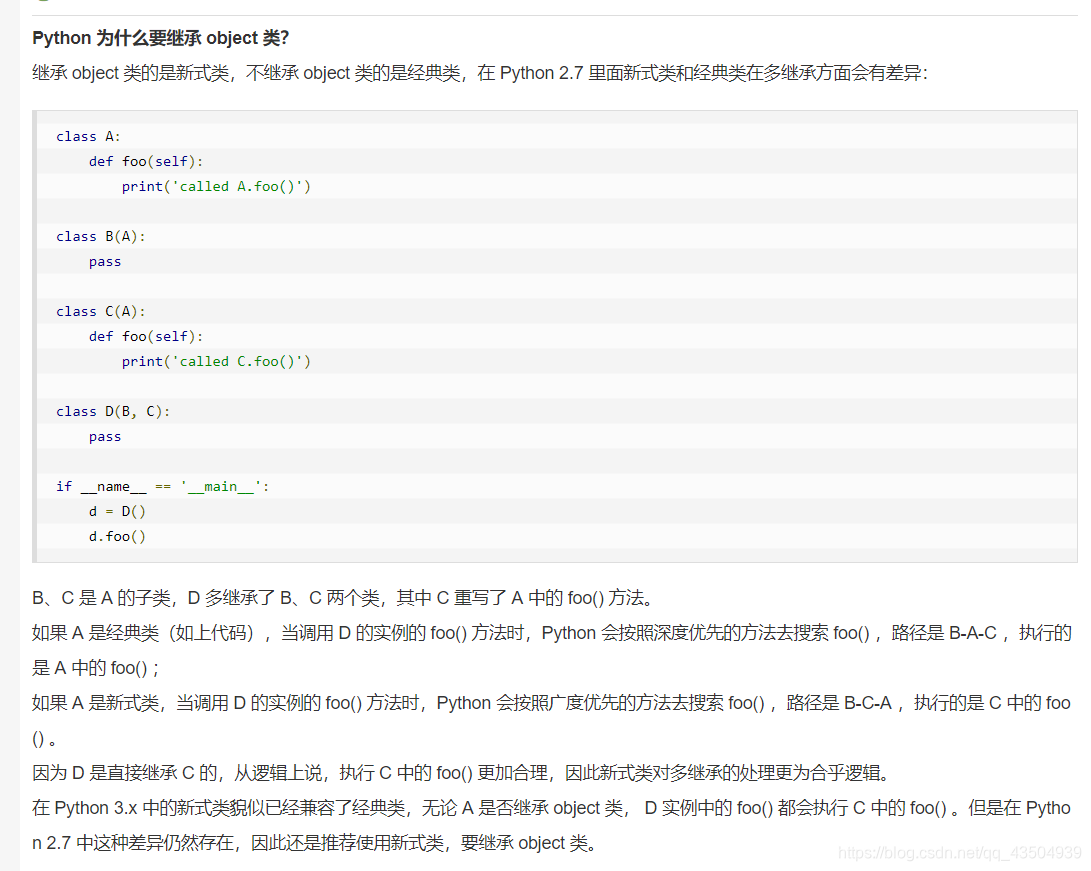Click sentence starting '因为 D 是直接继承 C 的'
Screen dimensions: 1091x871
click(462, 773)
